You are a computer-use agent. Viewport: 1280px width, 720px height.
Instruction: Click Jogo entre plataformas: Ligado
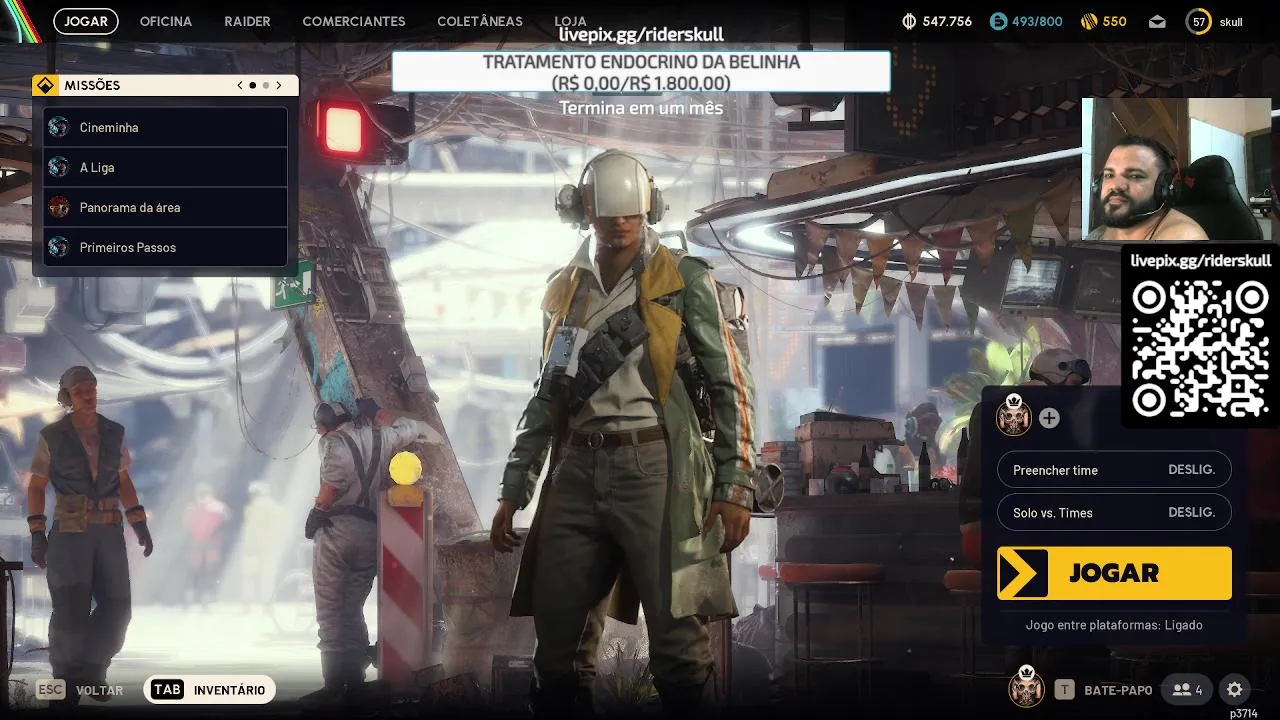[1114, 625]
